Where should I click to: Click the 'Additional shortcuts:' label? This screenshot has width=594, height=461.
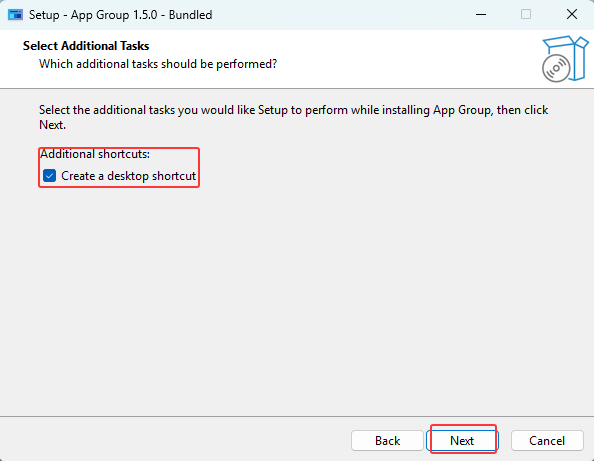[95, 154]
